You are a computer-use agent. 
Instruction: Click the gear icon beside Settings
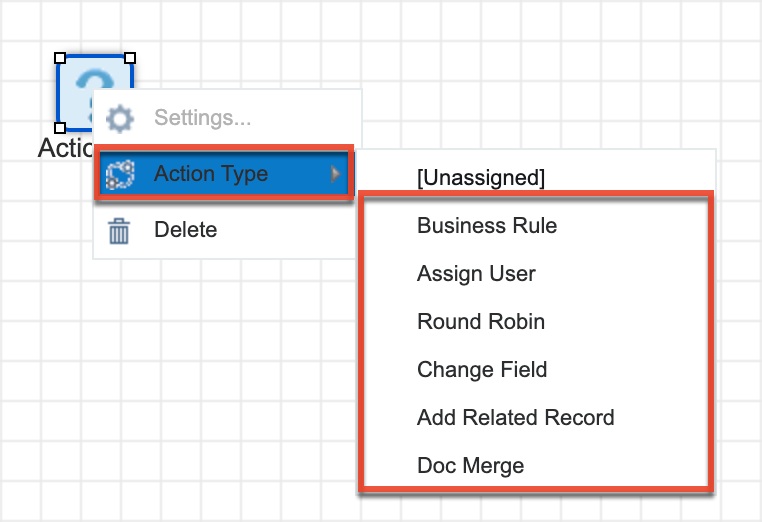[120, 119]
